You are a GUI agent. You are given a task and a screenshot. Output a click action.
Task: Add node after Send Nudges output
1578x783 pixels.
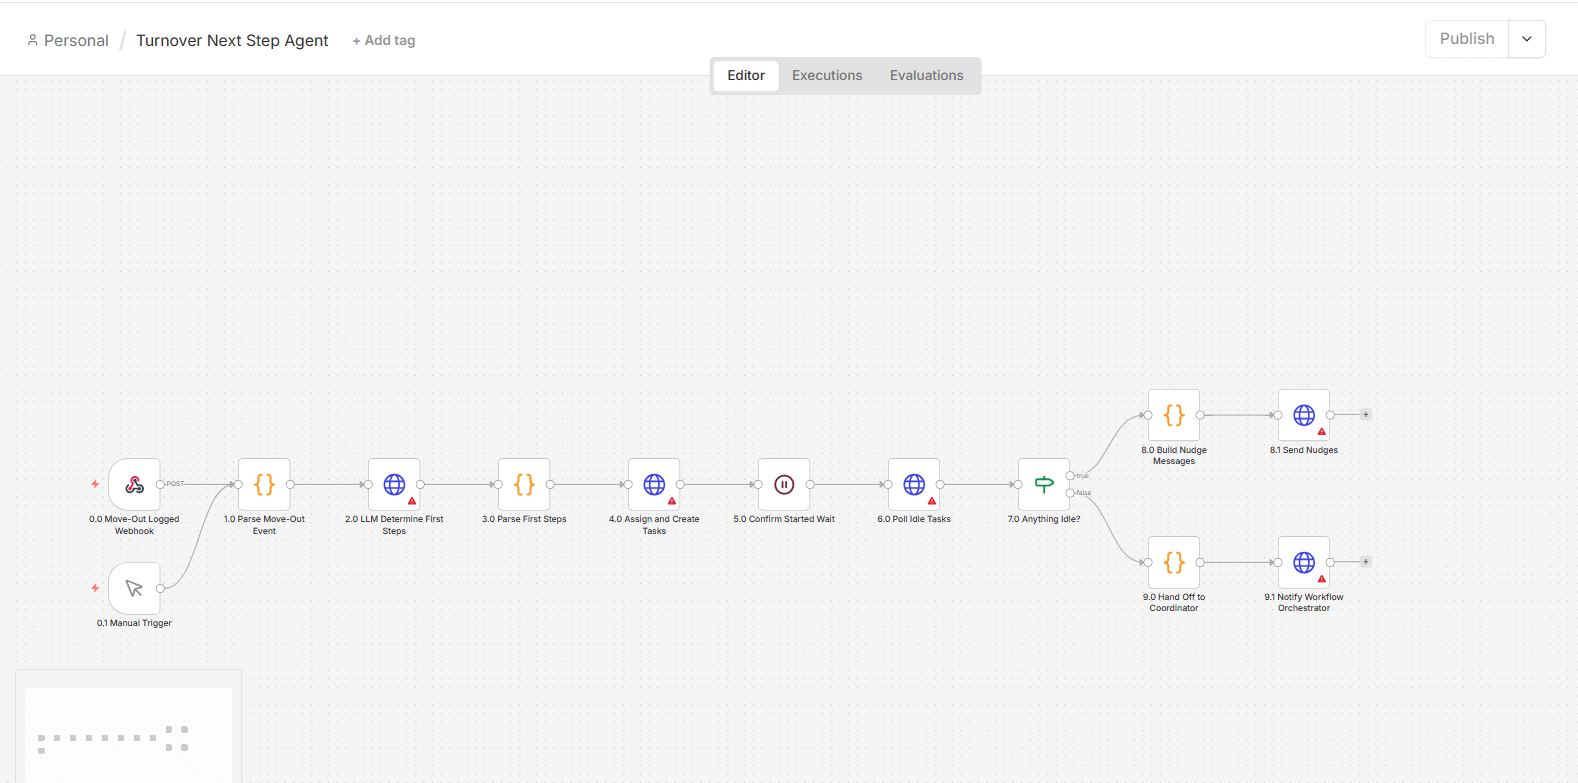click(1366, 414)
